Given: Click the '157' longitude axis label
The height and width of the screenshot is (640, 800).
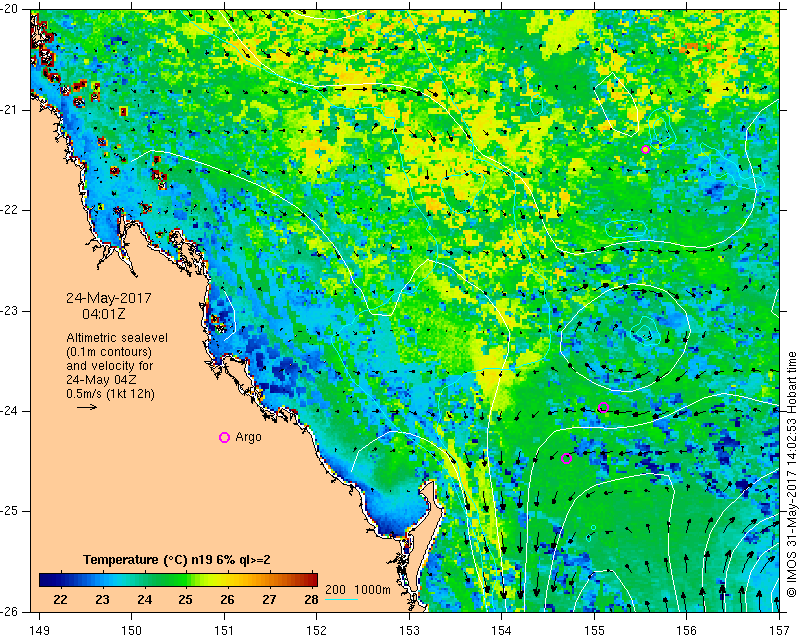Looking at the screenshot, I should coord(779,630).
